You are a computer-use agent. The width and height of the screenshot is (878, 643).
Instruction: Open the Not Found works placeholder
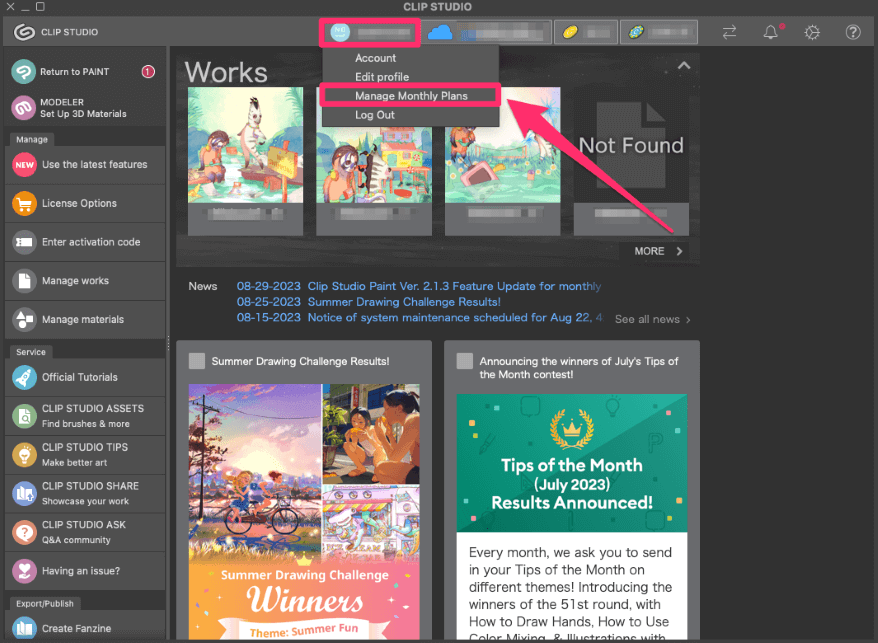pos(631,145)
